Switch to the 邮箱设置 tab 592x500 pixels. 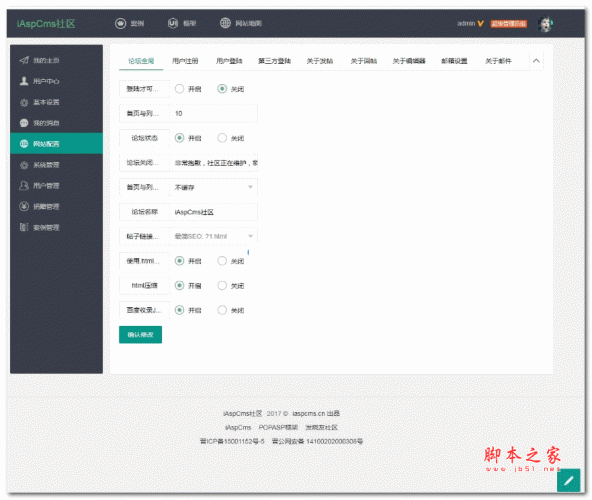coord(454,61)
